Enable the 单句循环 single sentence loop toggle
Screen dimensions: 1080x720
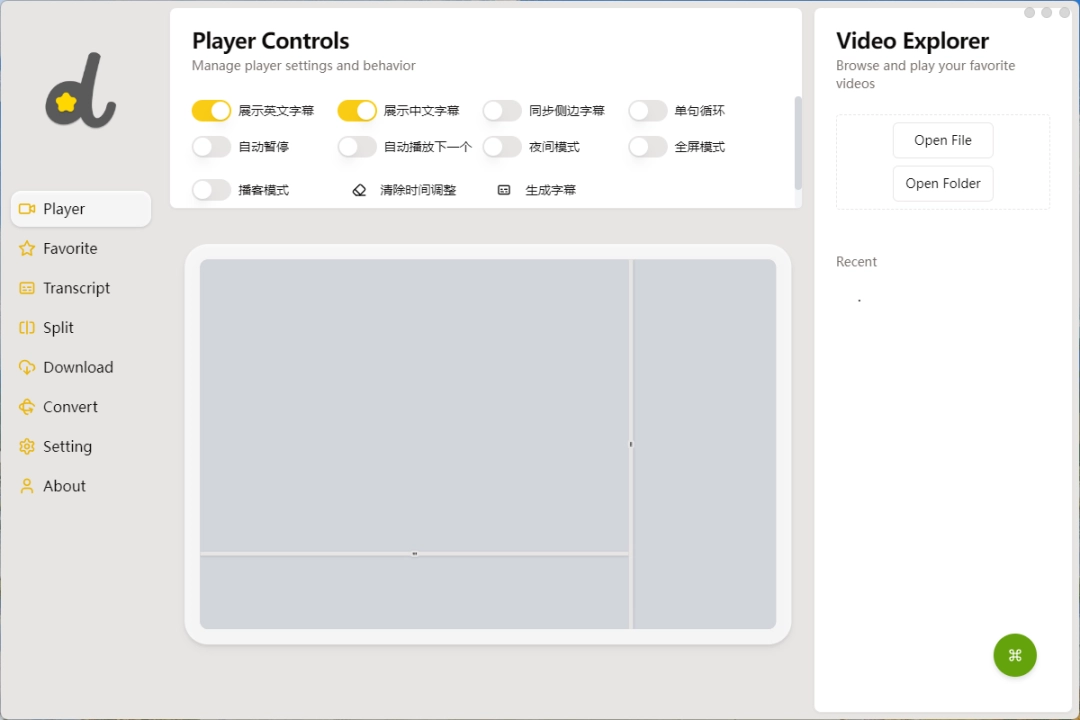point(648,110)
